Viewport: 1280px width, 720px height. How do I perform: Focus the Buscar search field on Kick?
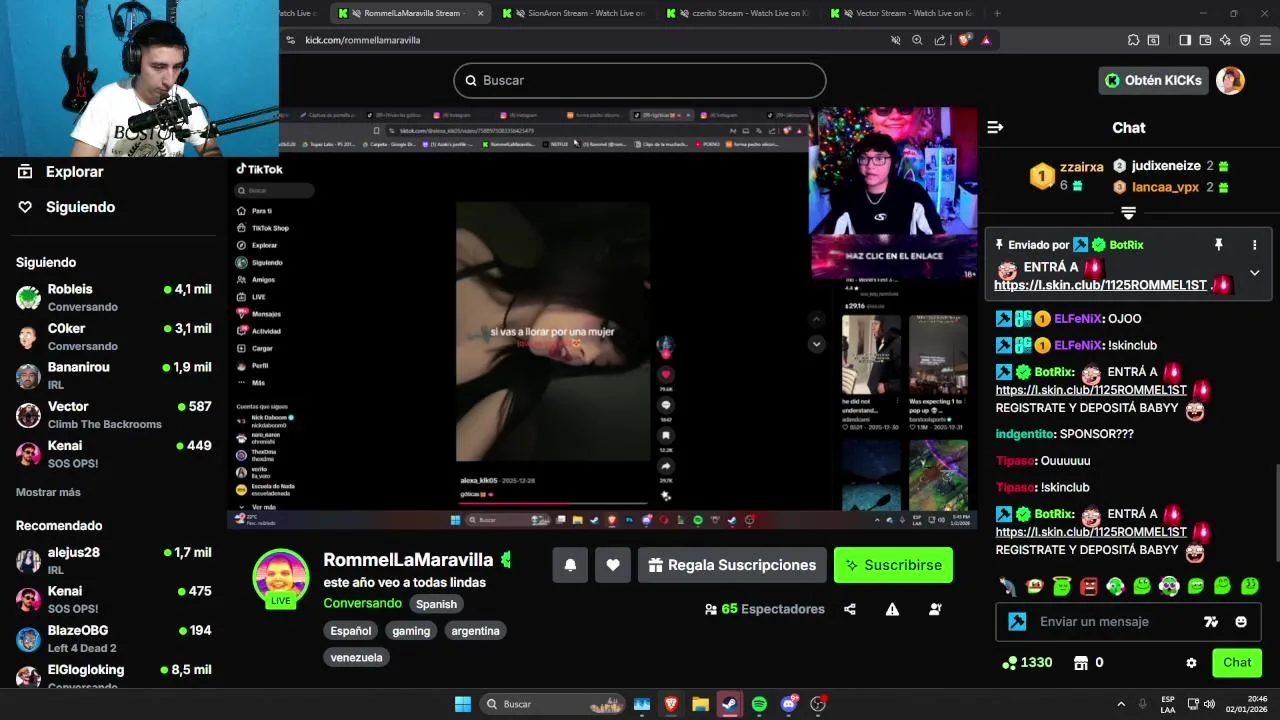click(640, 80)
